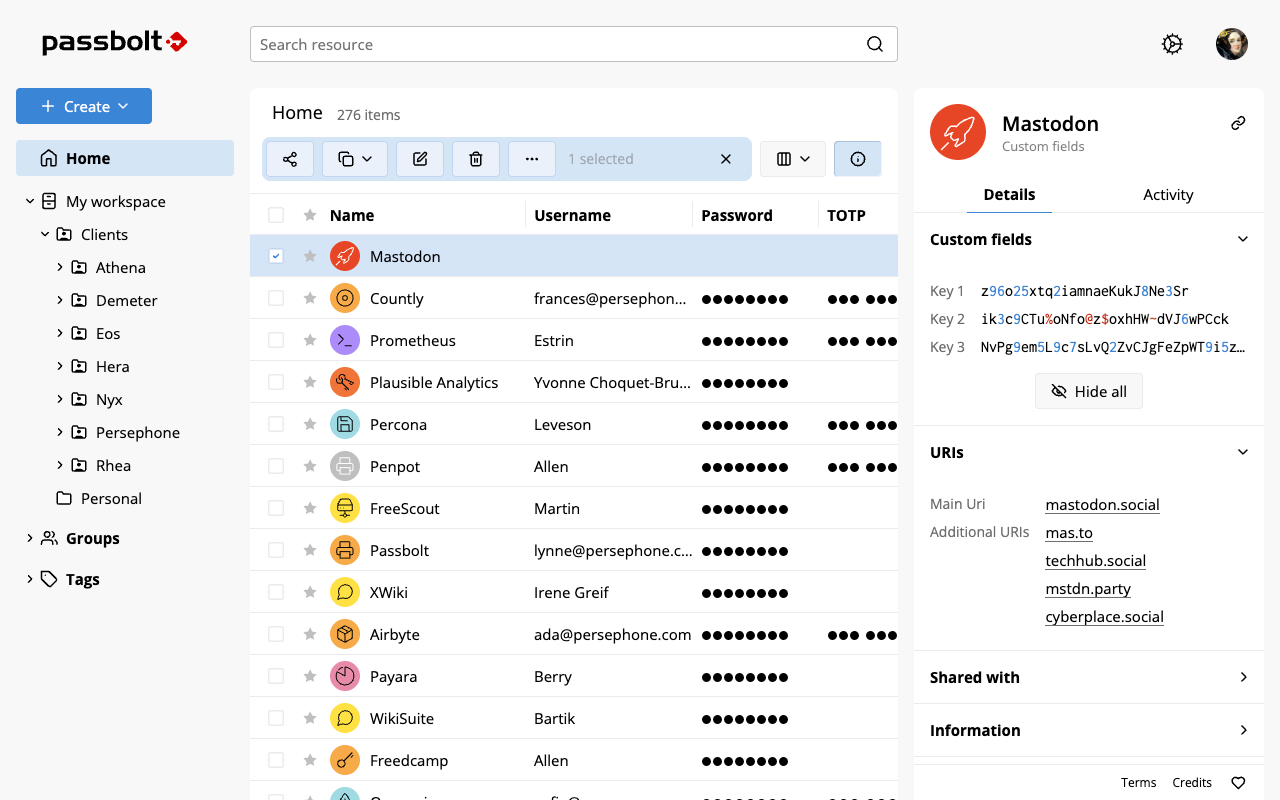Check the Countly row checkbox
Viewport: 1280px width, 800px height.
pyautogui.click(x=276, y=298)
